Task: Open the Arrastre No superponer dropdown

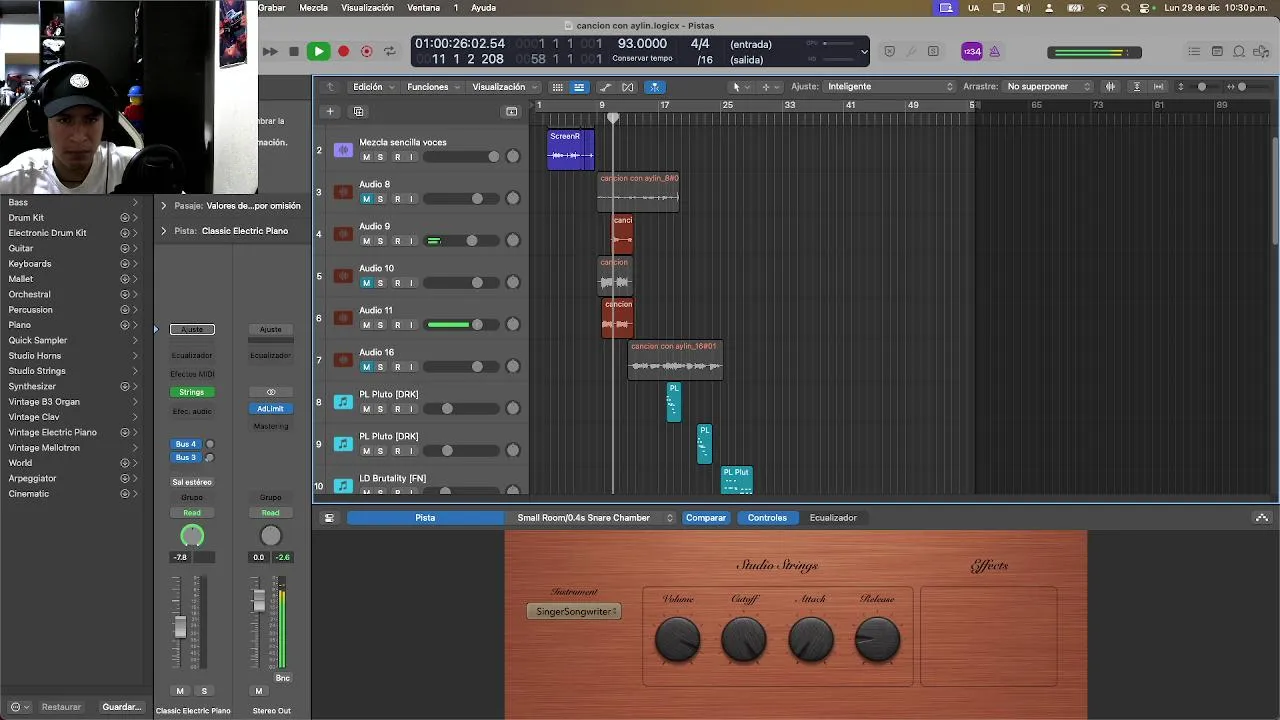Action: pyautogui.click(x=1049, y=87)
